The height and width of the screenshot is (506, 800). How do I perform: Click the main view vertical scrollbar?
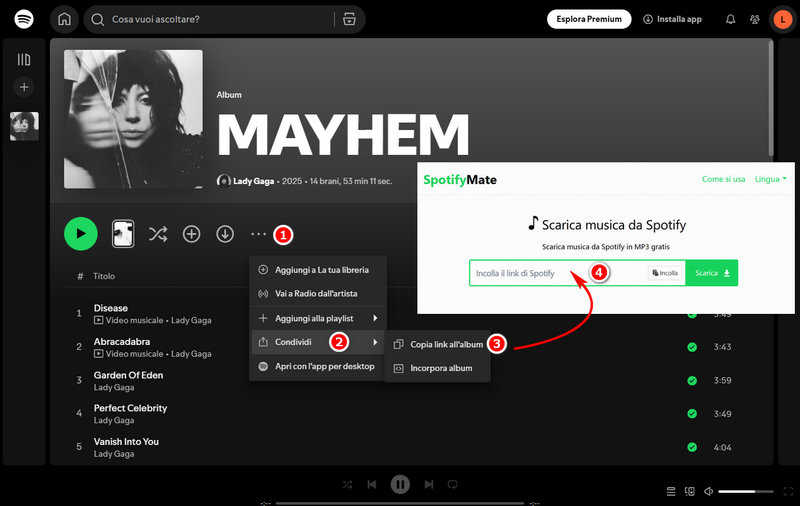771,98
